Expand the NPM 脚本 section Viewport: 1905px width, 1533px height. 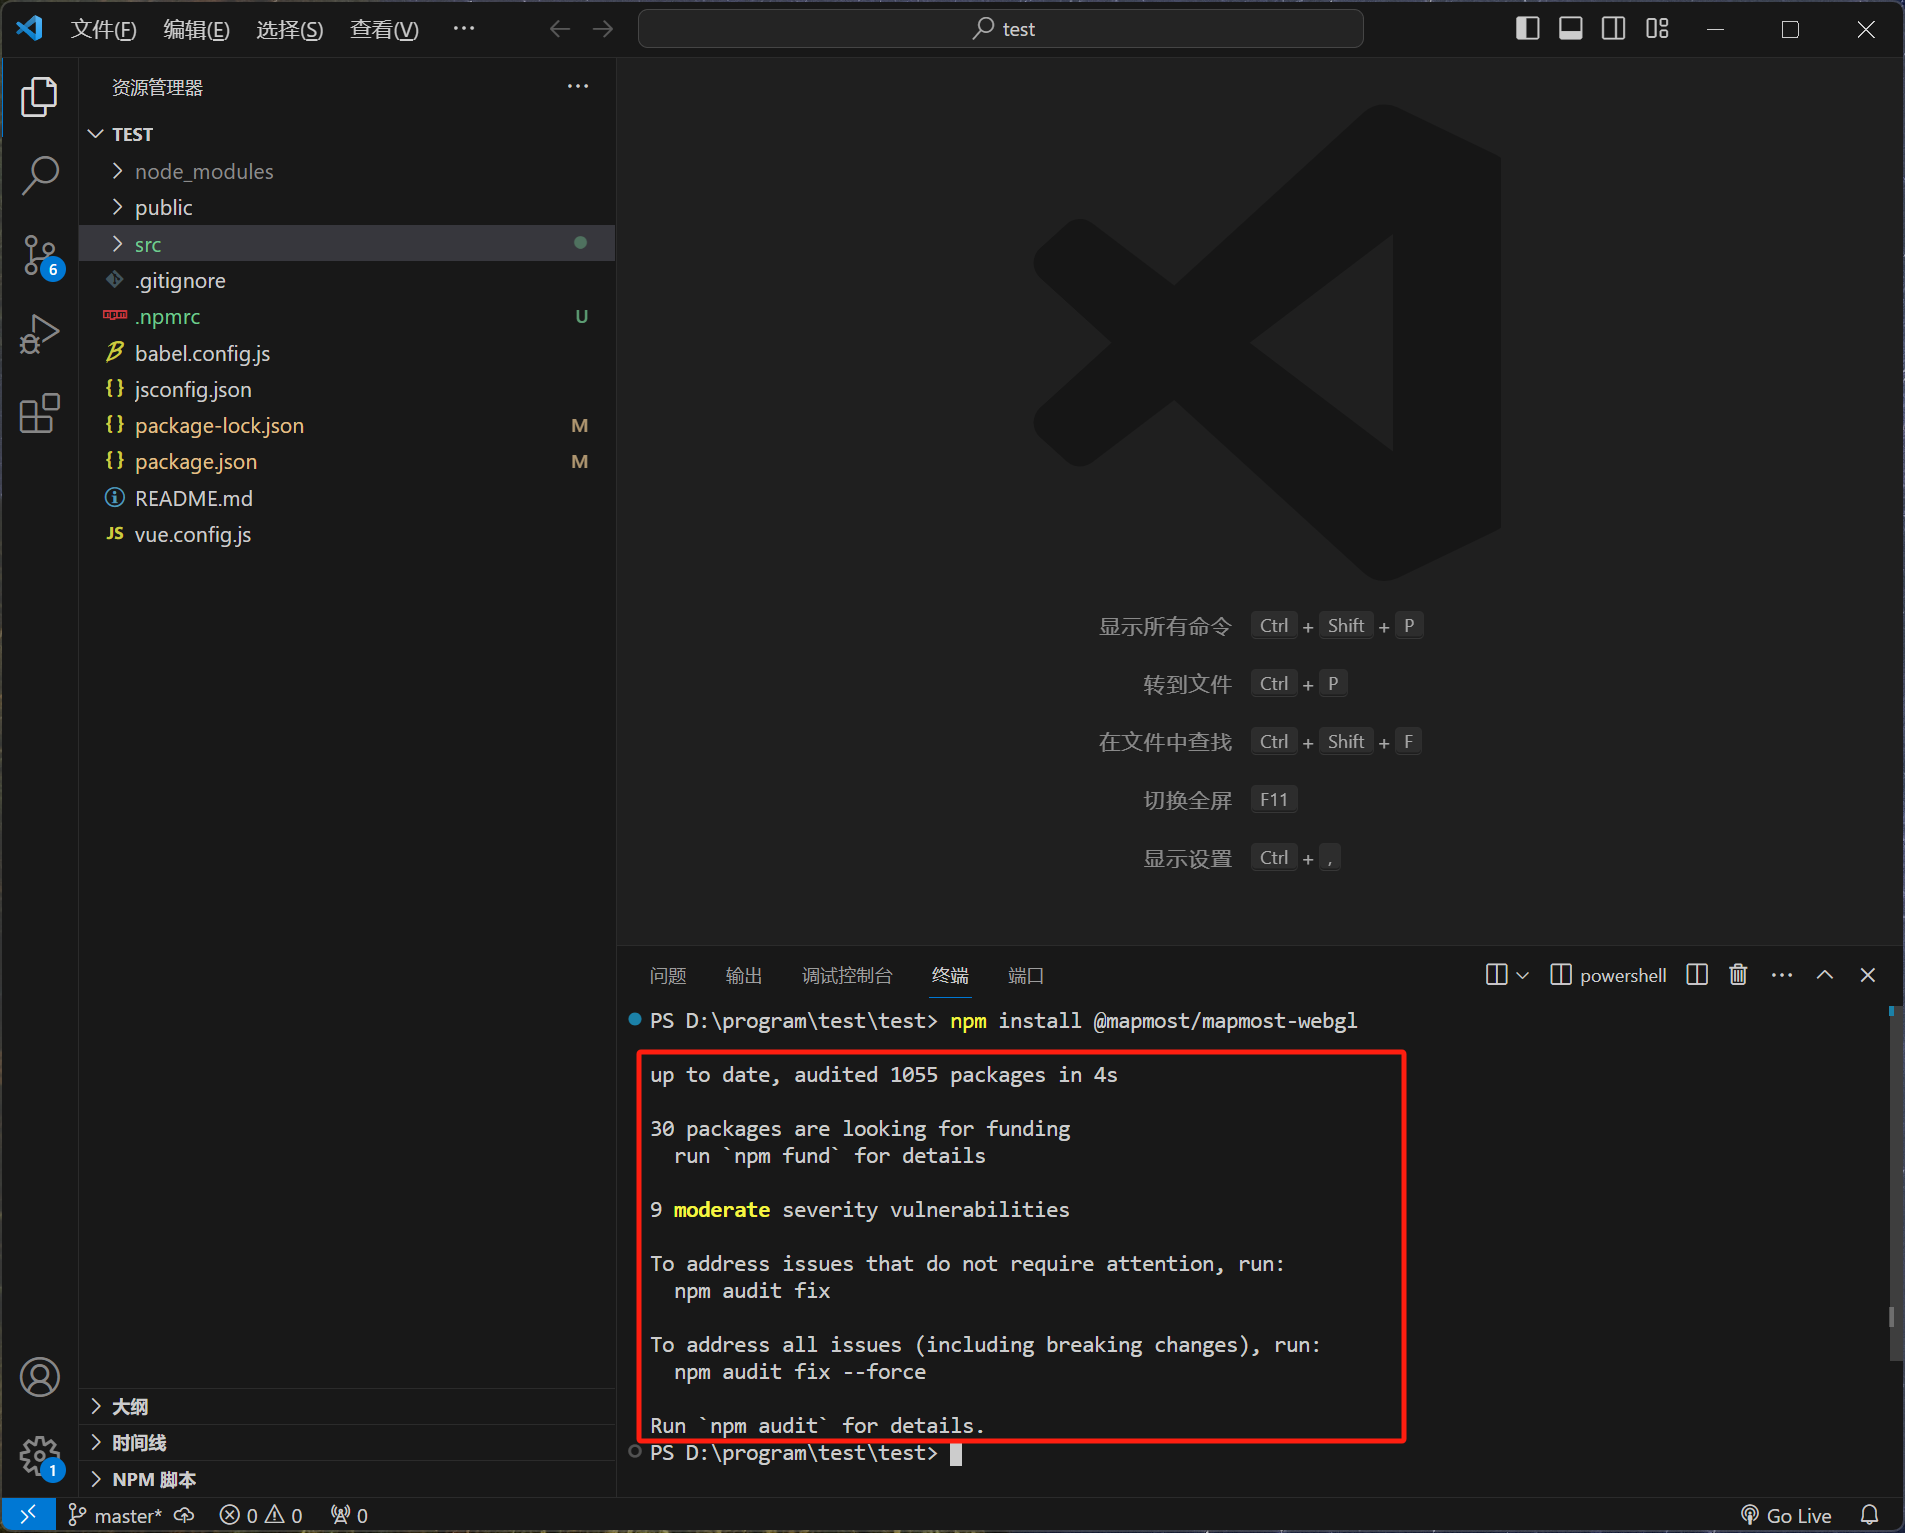pyautogui.click(x=347, y=1479)
